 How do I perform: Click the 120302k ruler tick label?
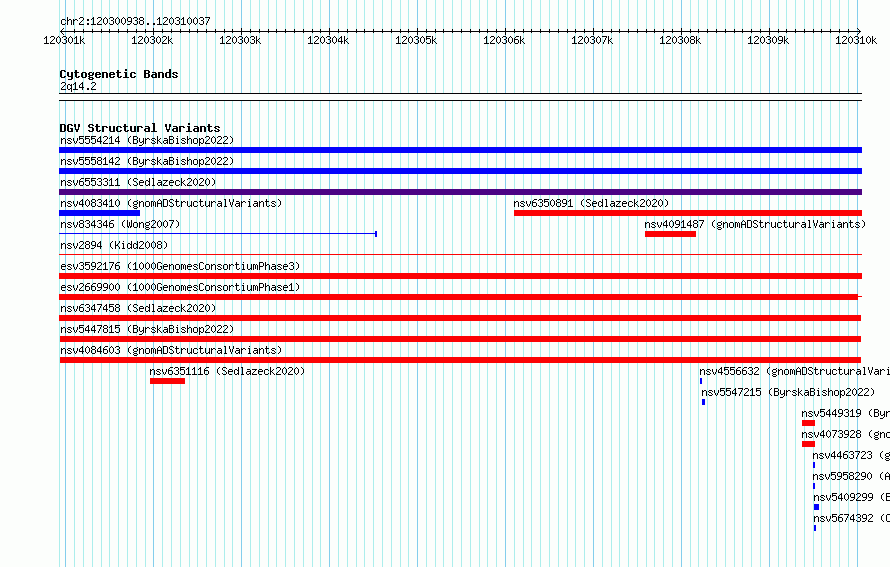(152, 40)
